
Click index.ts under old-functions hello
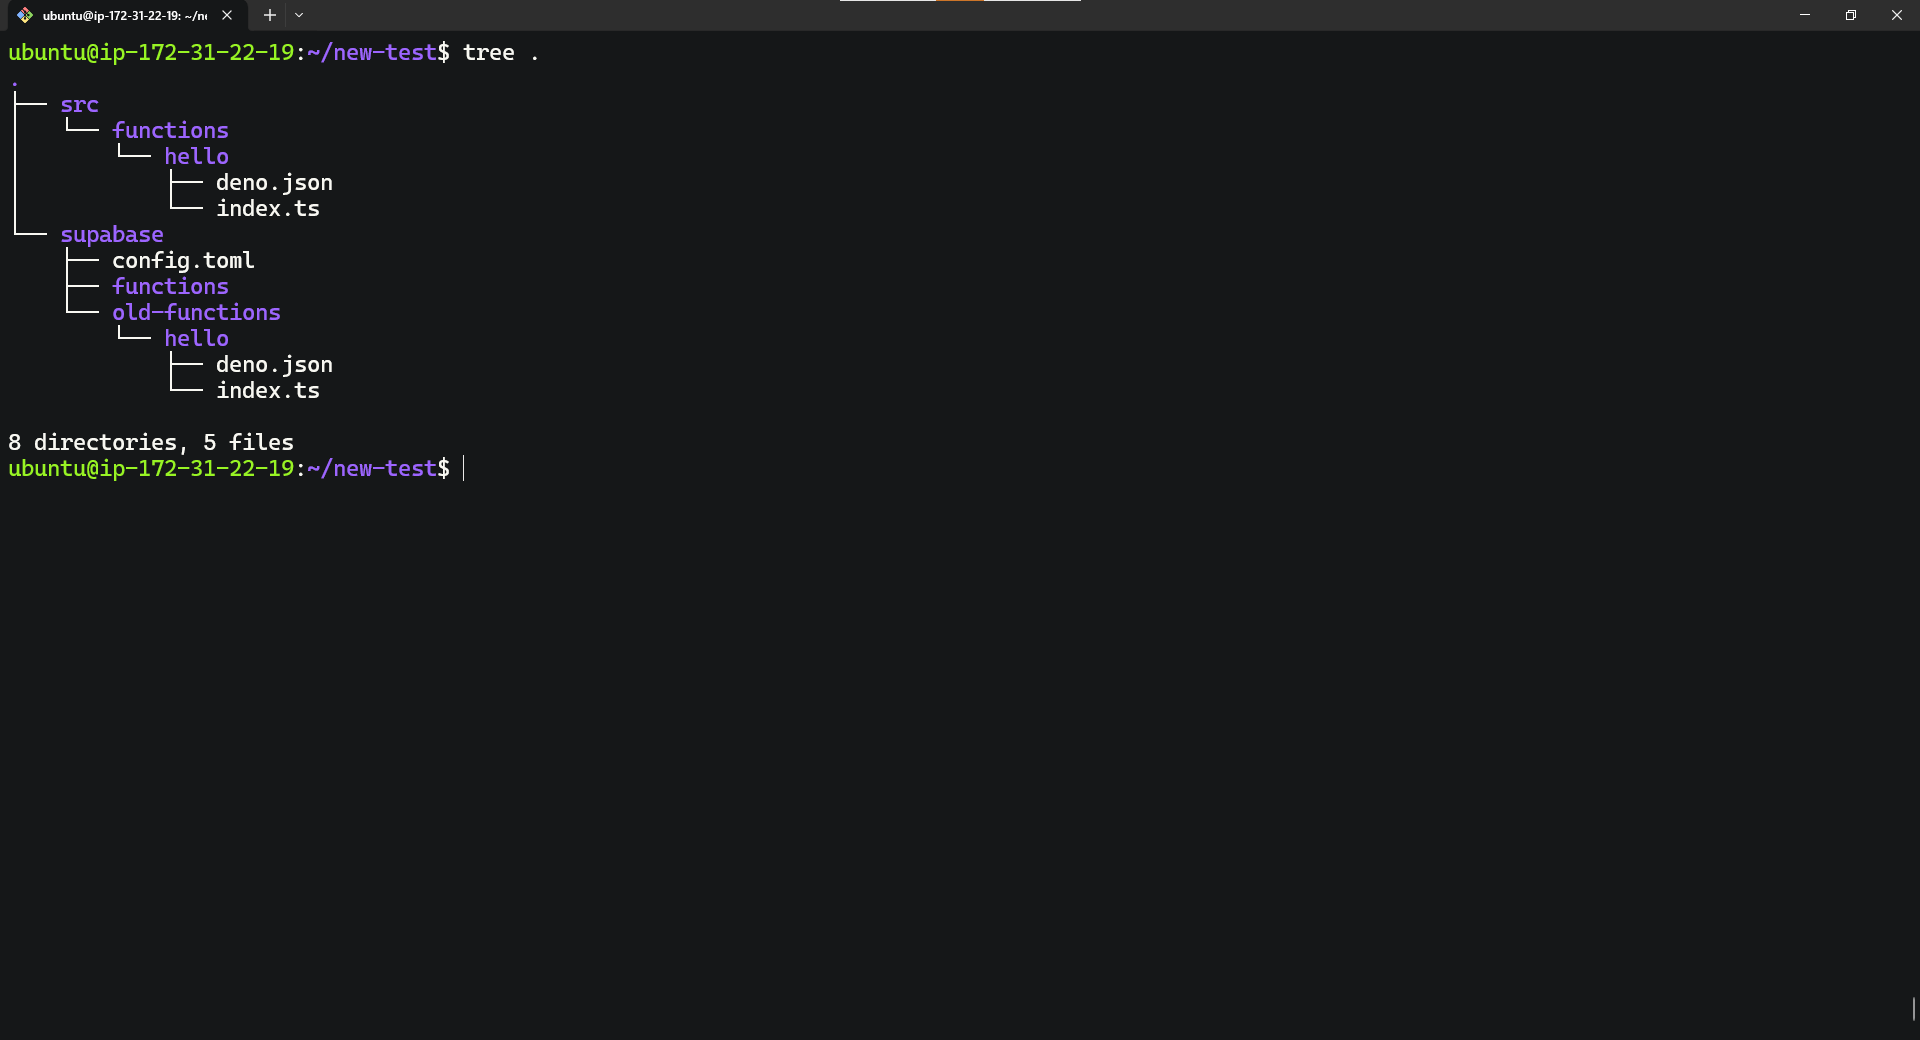[268, 391]
